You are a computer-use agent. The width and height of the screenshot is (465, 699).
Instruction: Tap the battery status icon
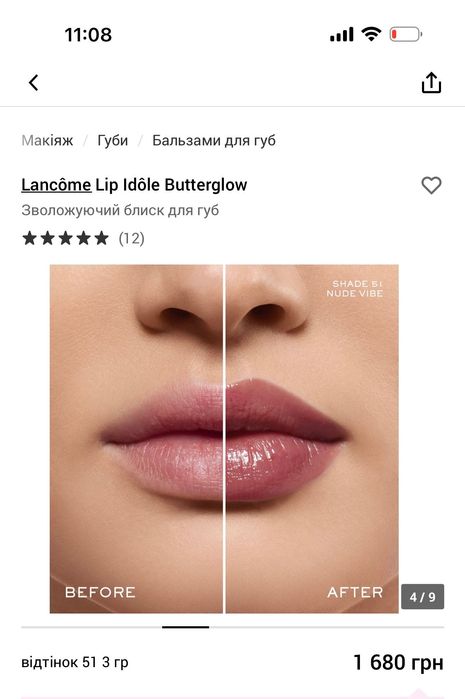(406, 34)
